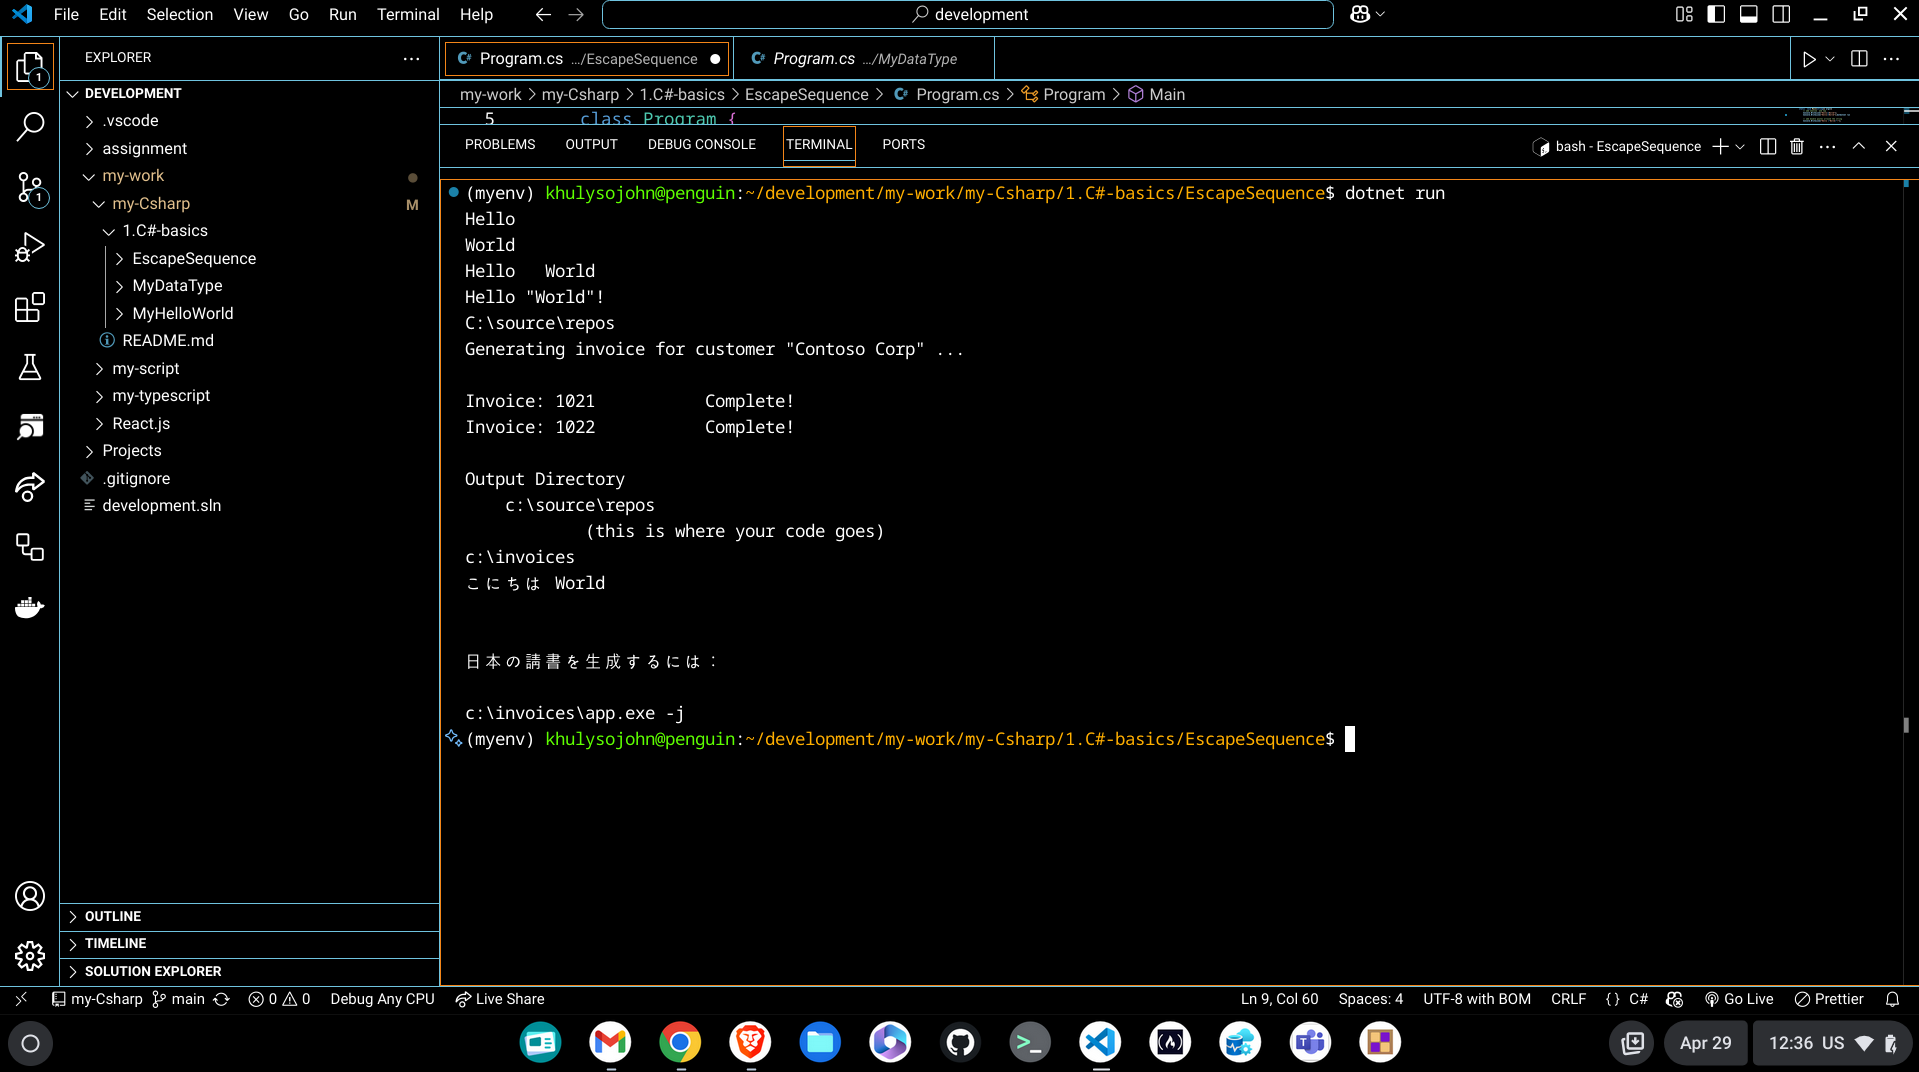Click Prettier in status bar
The height and width of the screenshot is (1072, 1919).
coord(1829,999)
